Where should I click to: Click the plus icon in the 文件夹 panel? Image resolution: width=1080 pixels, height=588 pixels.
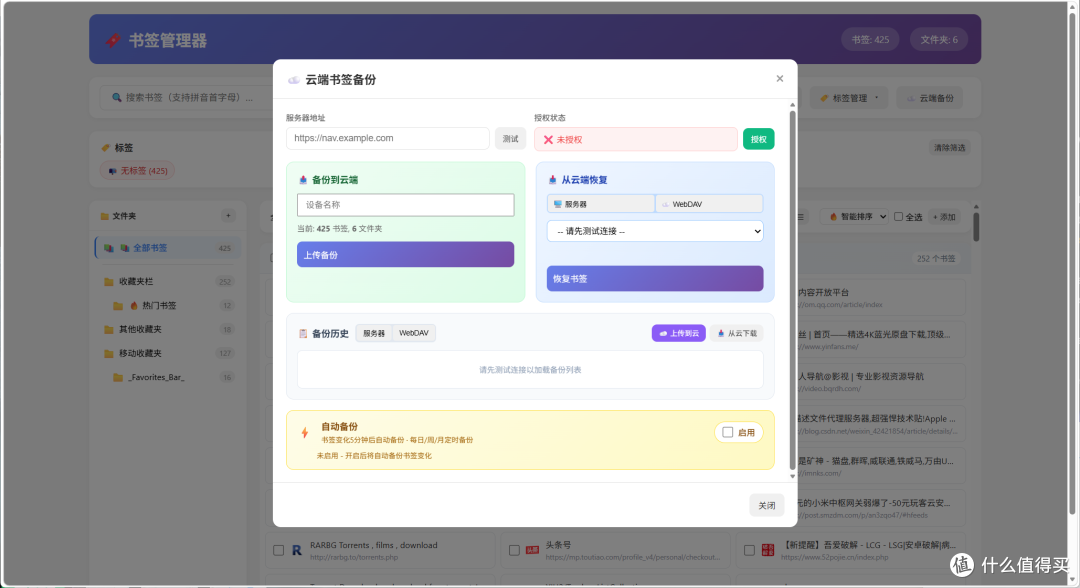[228, 216]
